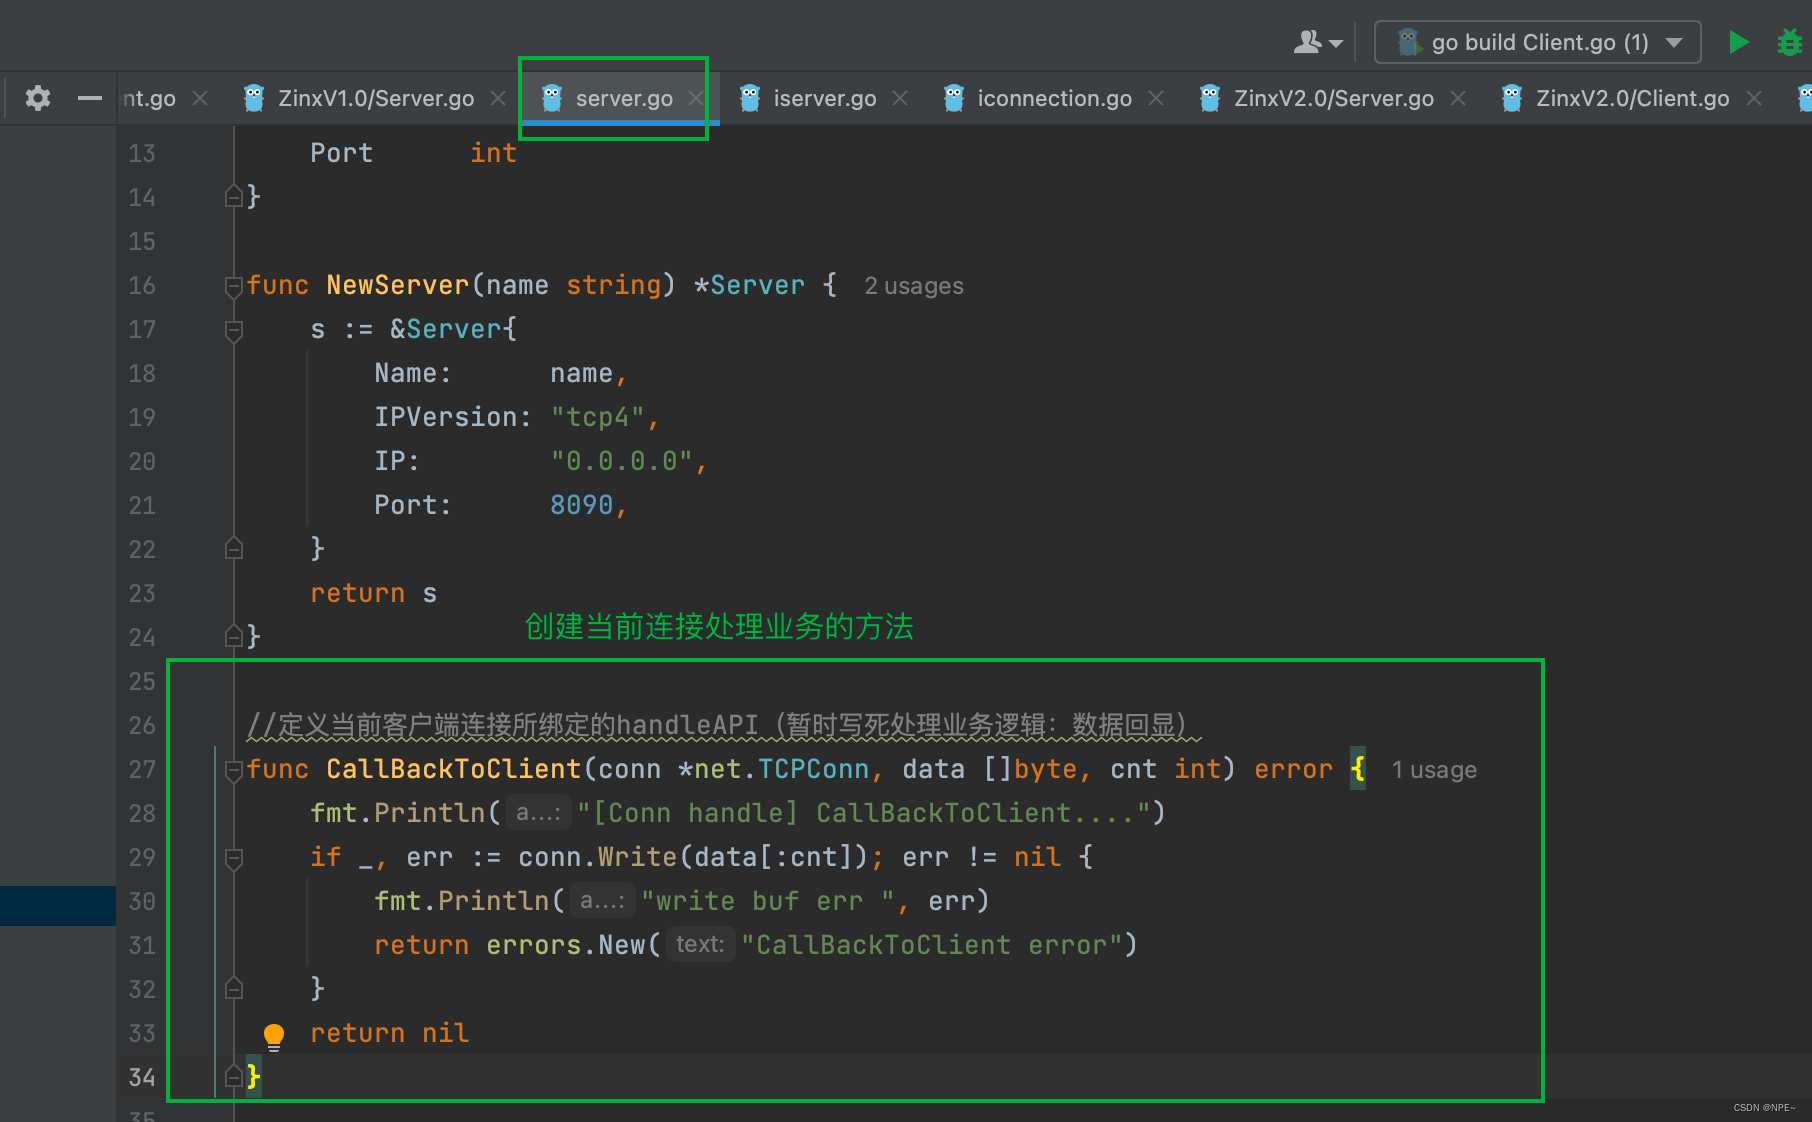The width and height of the screenshot is (1812, 1122).
Task: Switch to ZinxV2.0/Server.go tab
Action: coord(1334,98)
